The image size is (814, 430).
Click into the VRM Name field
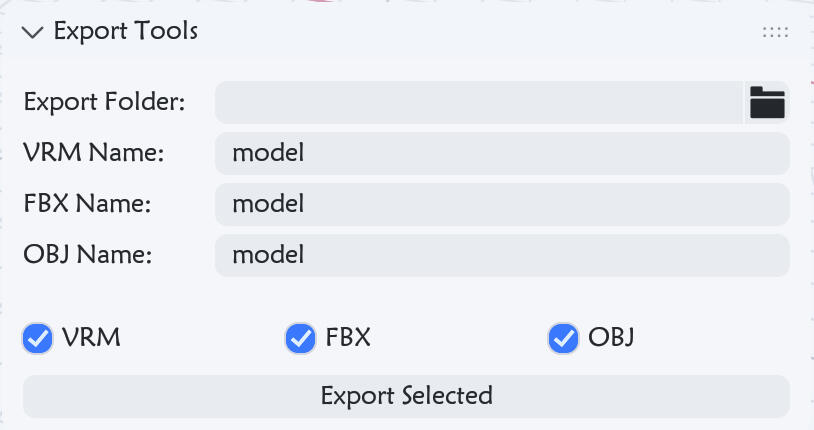[x=502, y=153]
